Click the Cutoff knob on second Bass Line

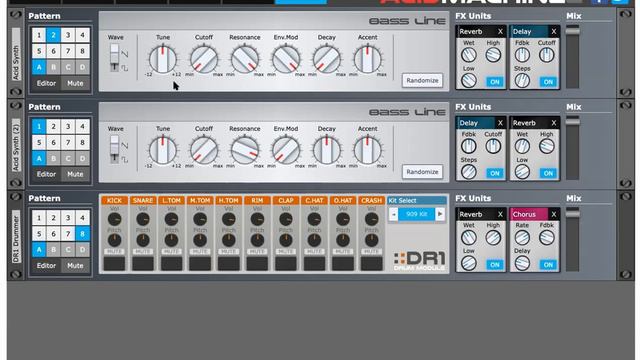(204, 151)
